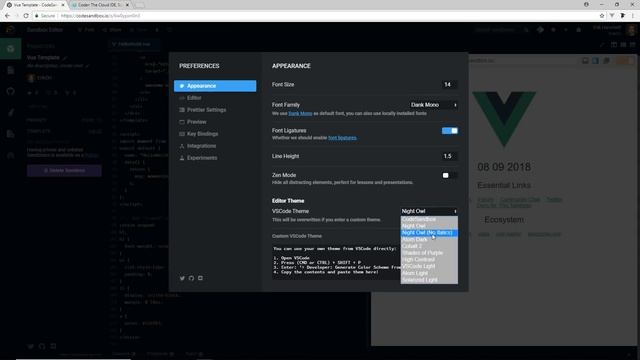Click the Appearance section icon
This screenshot has height=360, width=640.
(x=182, y=86)
